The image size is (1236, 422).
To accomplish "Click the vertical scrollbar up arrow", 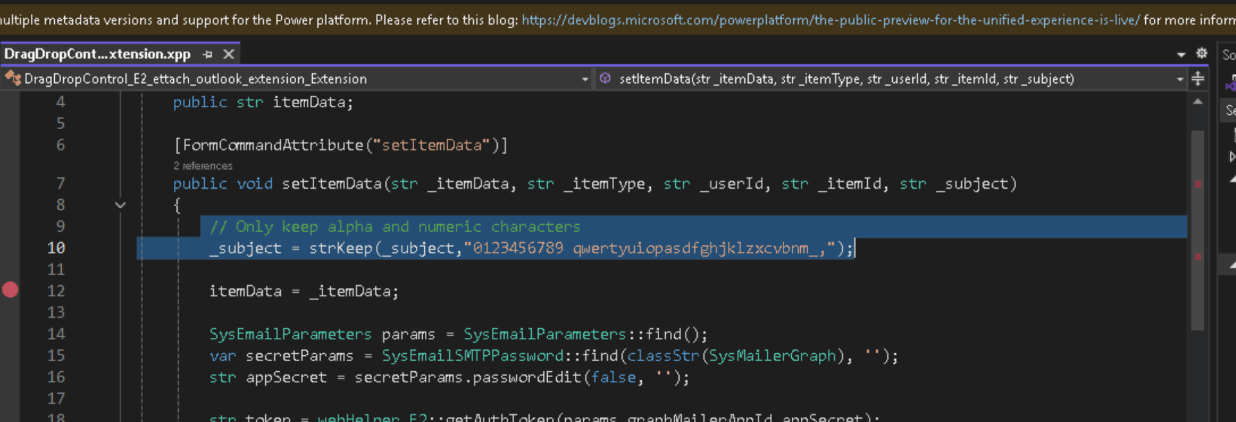I will [x=1198, y=100].
